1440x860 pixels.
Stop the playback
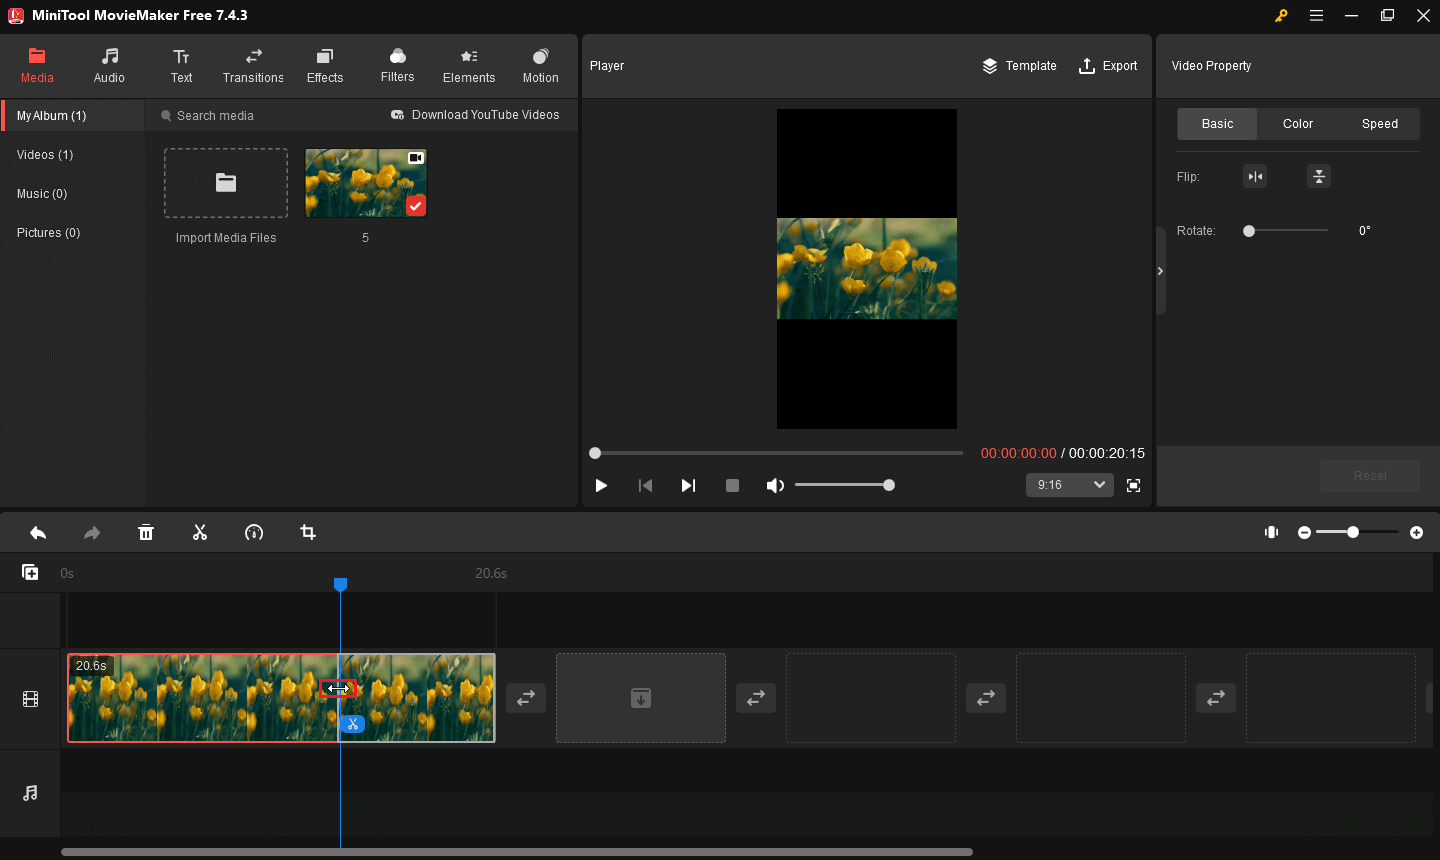point(732,485)
